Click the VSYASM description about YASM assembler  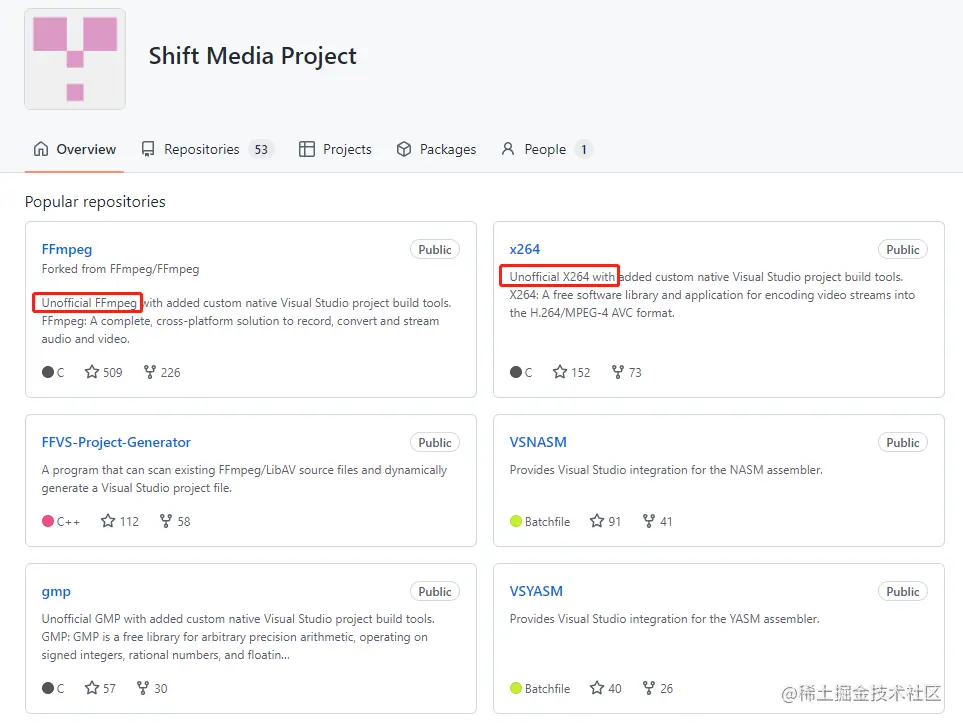click(x=665, y=619)
